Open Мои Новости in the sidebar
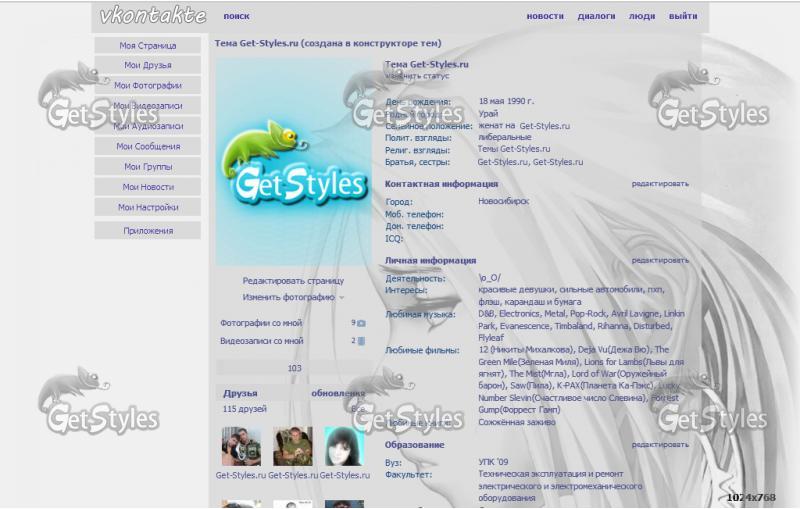 147,187
